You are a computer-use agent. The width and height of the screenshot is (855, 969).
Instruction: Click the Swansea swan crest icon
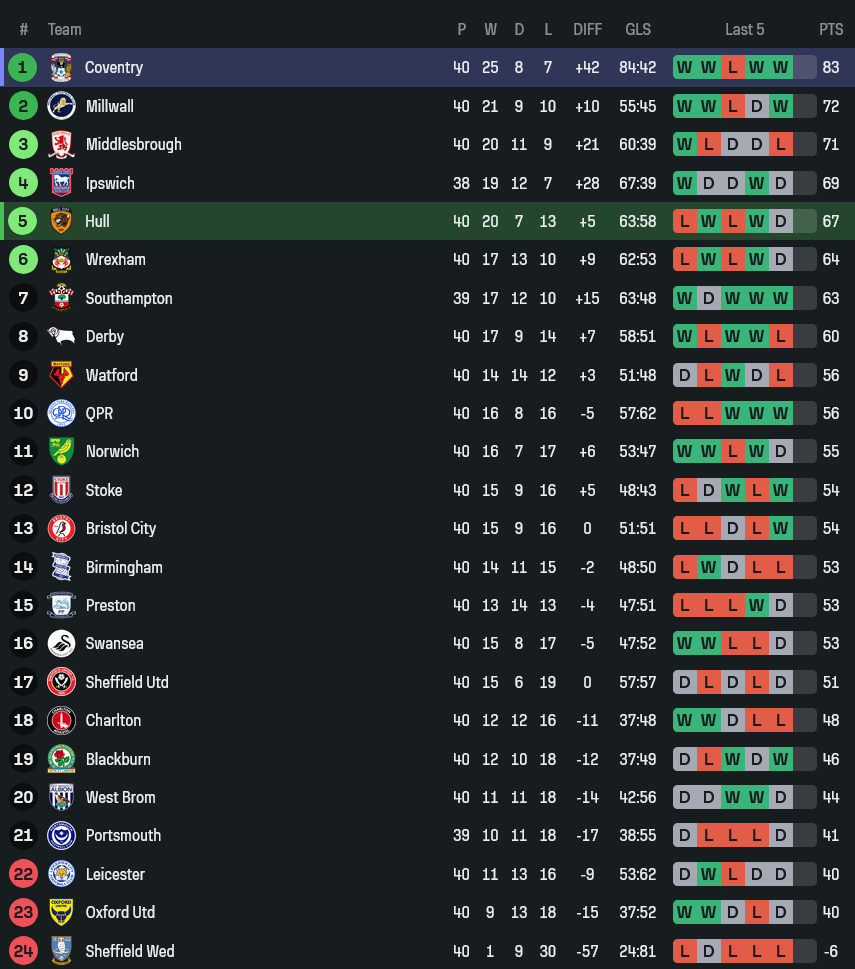click(x=61, y=643)
